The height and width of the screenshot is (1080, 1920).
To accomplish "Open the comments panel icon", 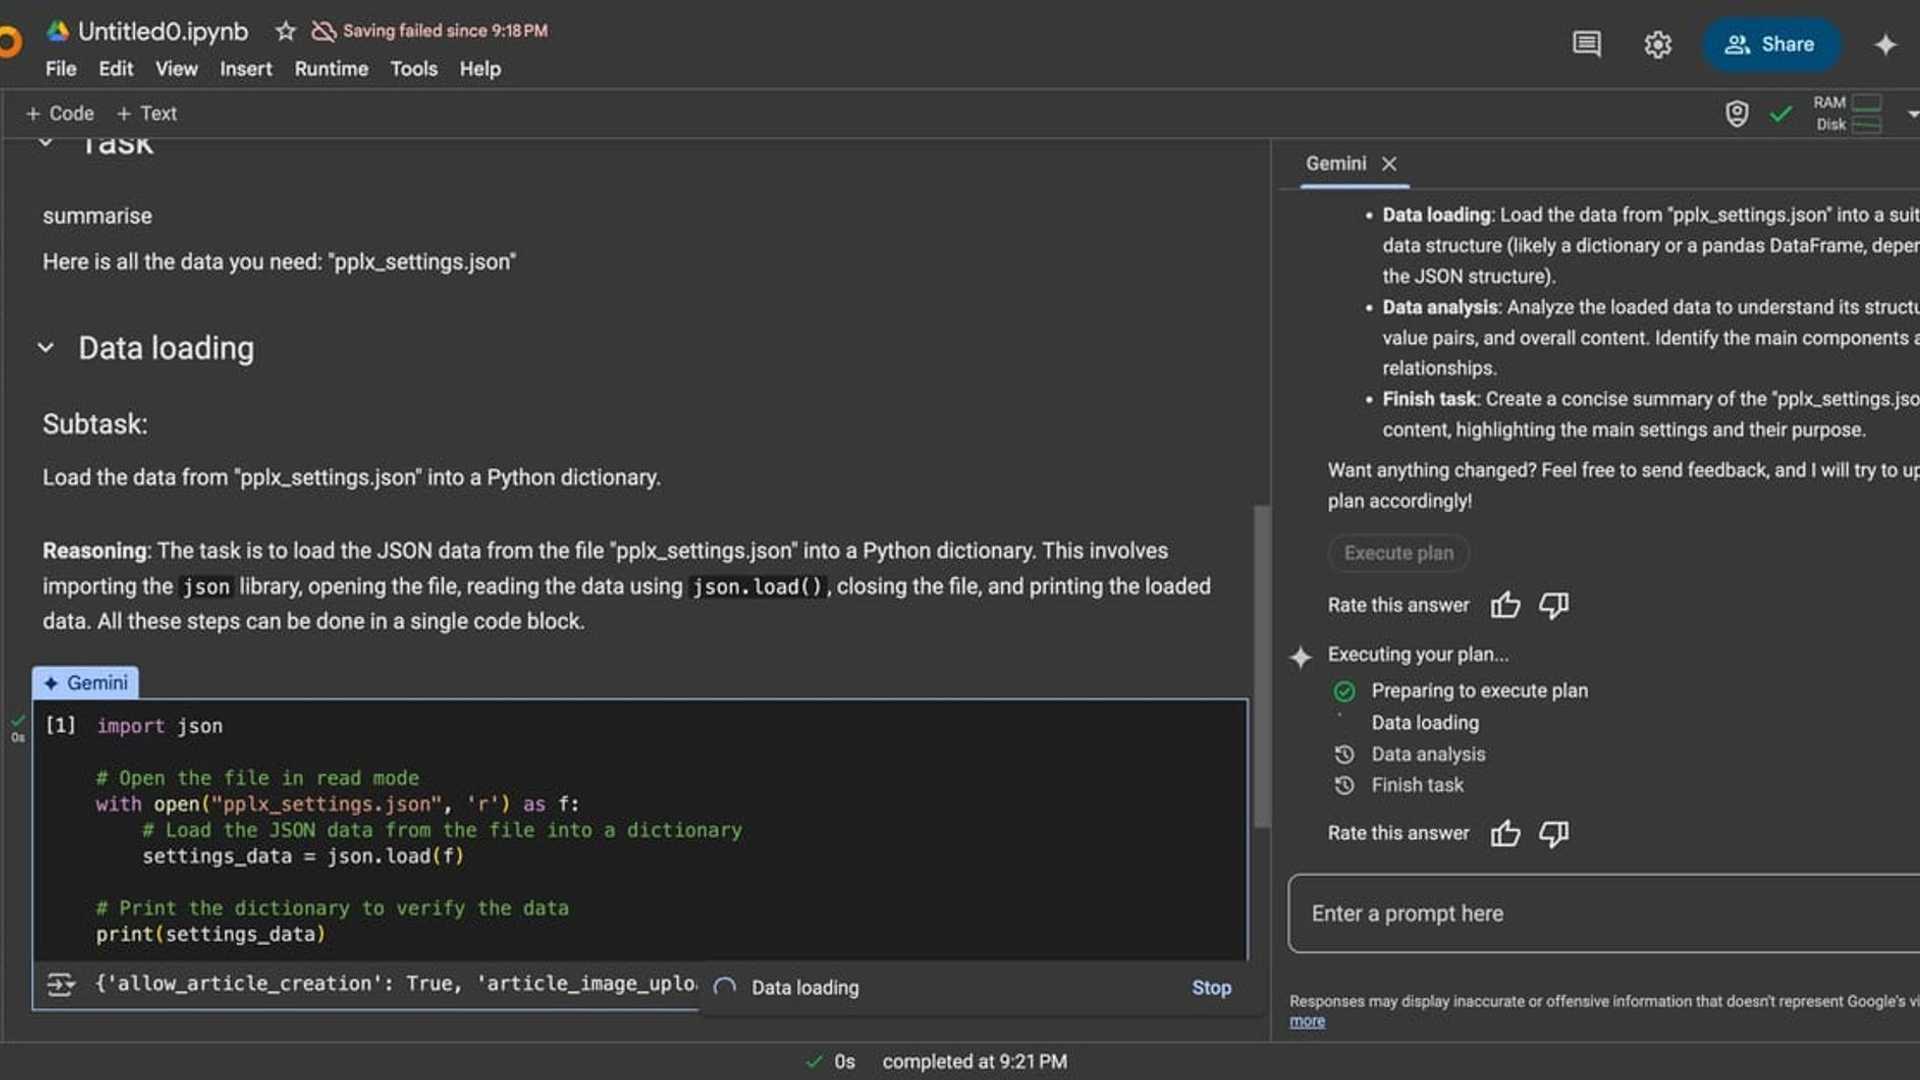I will (x=1586, y=44).
